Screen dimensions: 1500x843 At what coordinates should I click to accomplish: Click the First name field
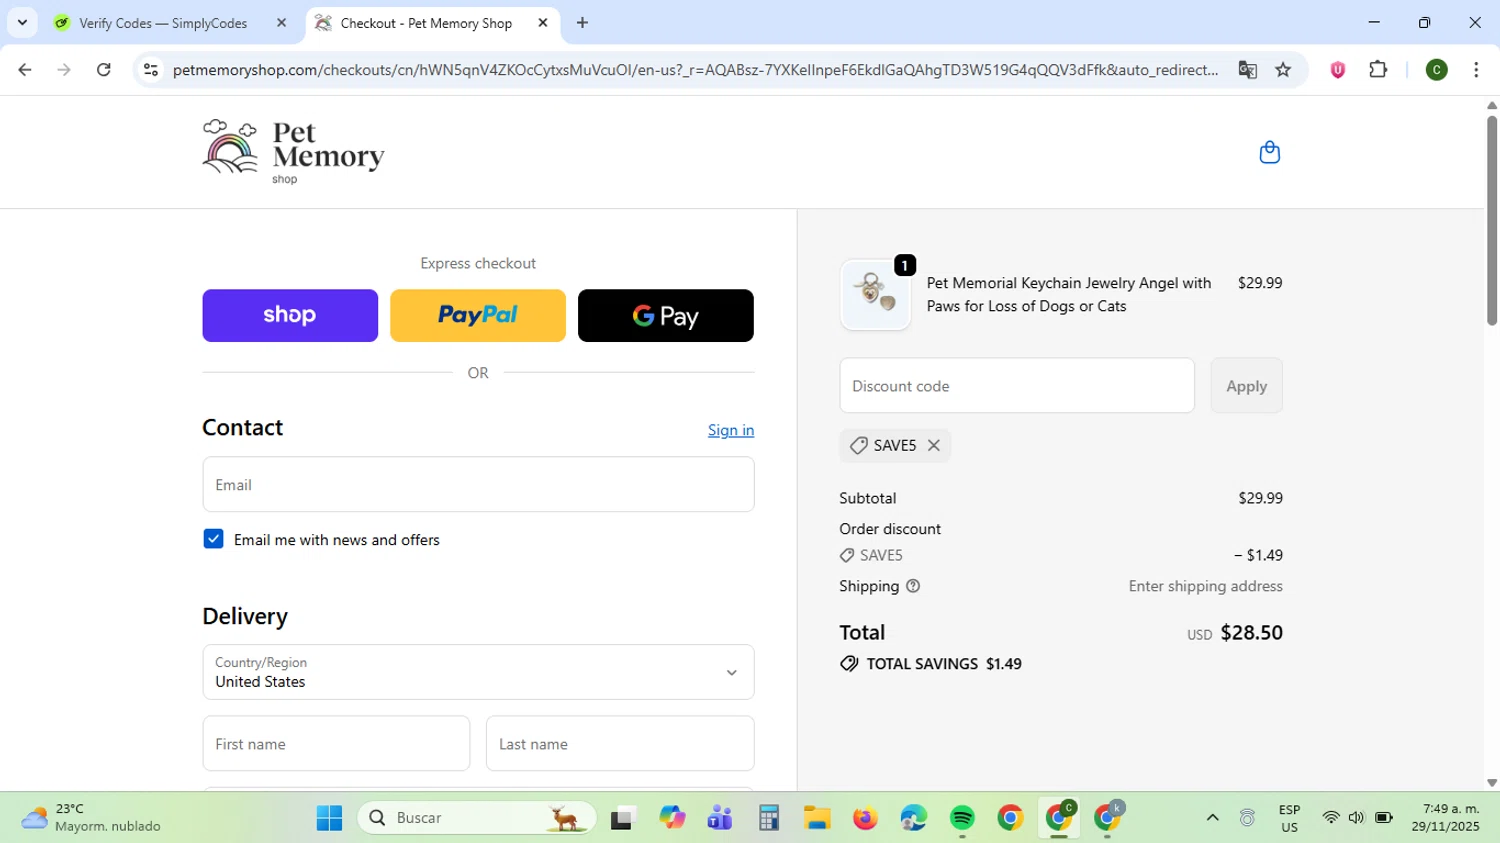click(x=336, y=744)
